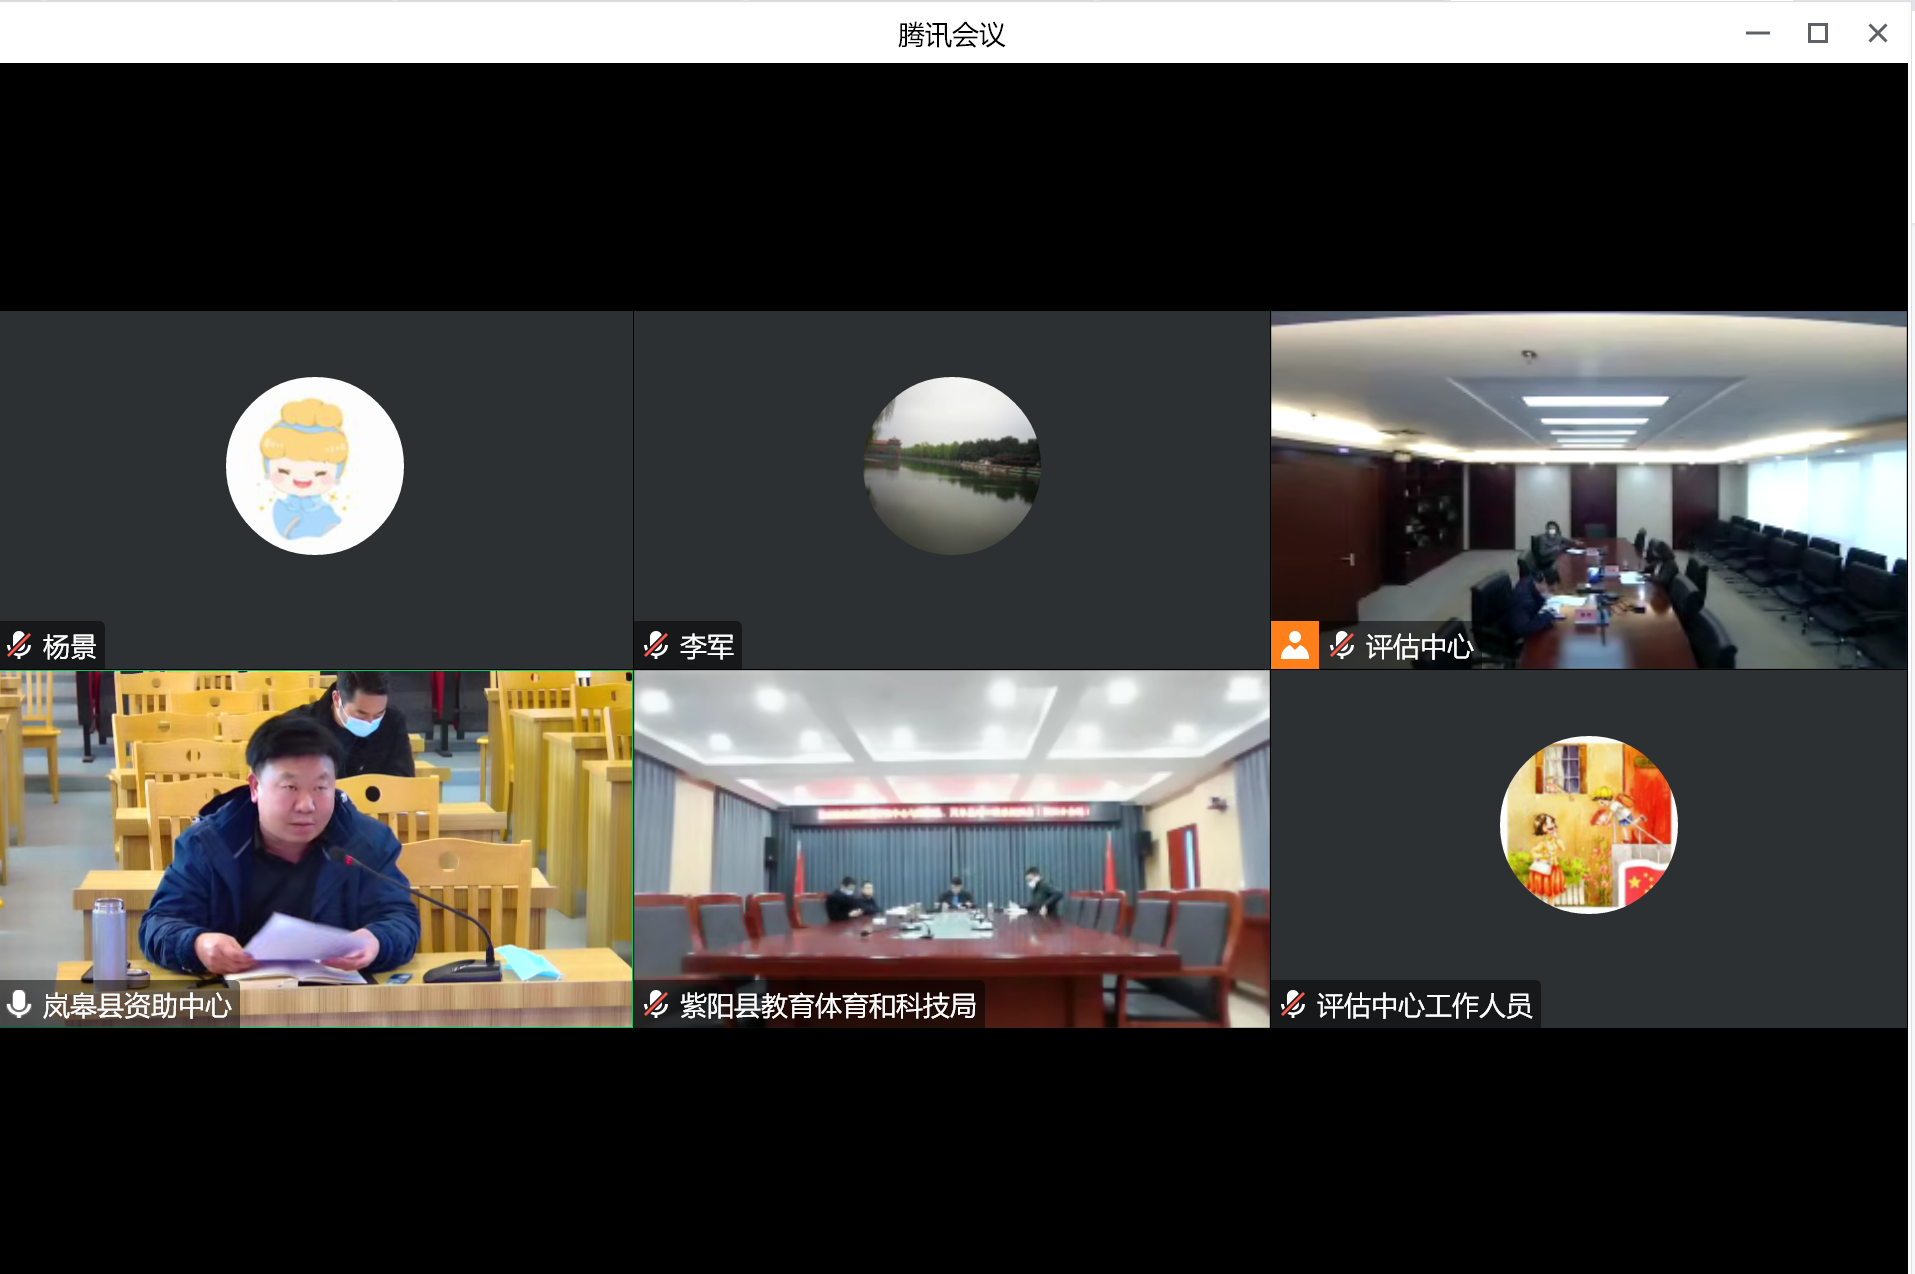Screen dimensions: 1915x1274
Task: Click the muted mic icon beside 评估中心
Action: click(x=1342, y=646)
